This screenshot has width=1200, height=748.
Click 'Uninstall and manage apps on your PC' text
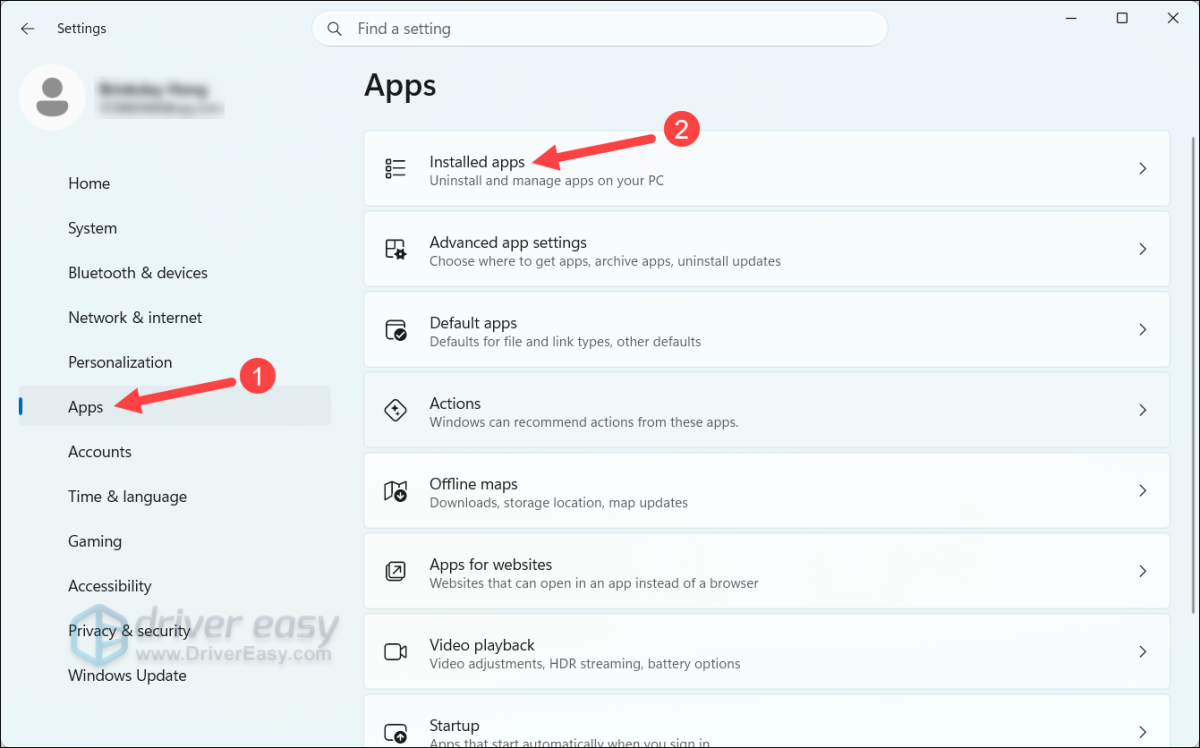pyautogui.click(x=546, y=181)
